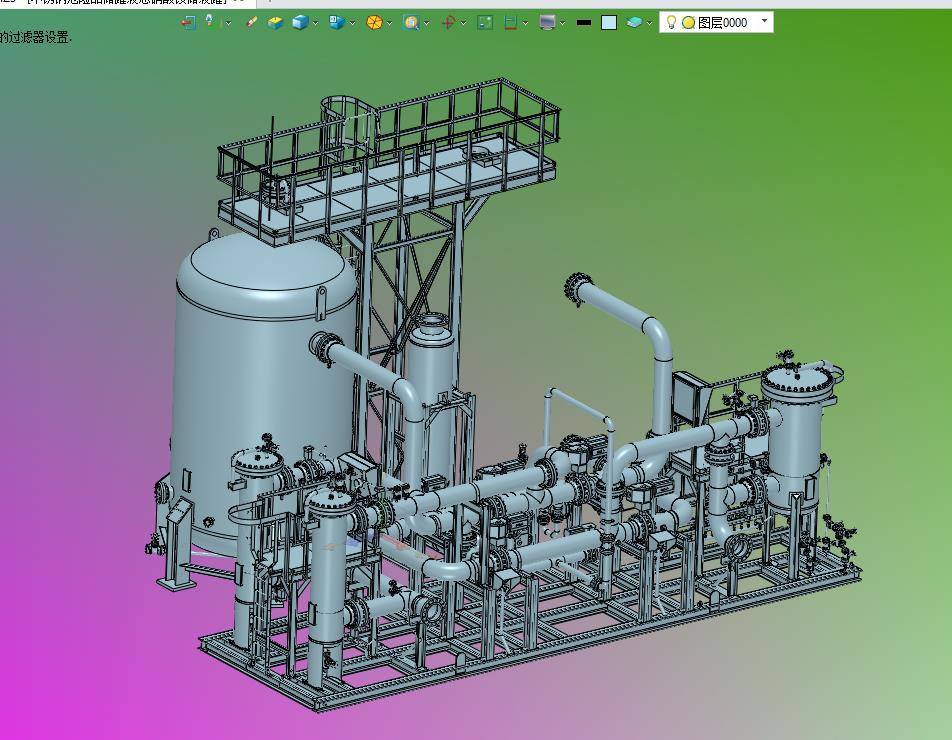The height and width of the screenshot is (740, 952).
Task: Open the coordinate axis icon's dropdown arrow
Action: click(x=228, y=23)
